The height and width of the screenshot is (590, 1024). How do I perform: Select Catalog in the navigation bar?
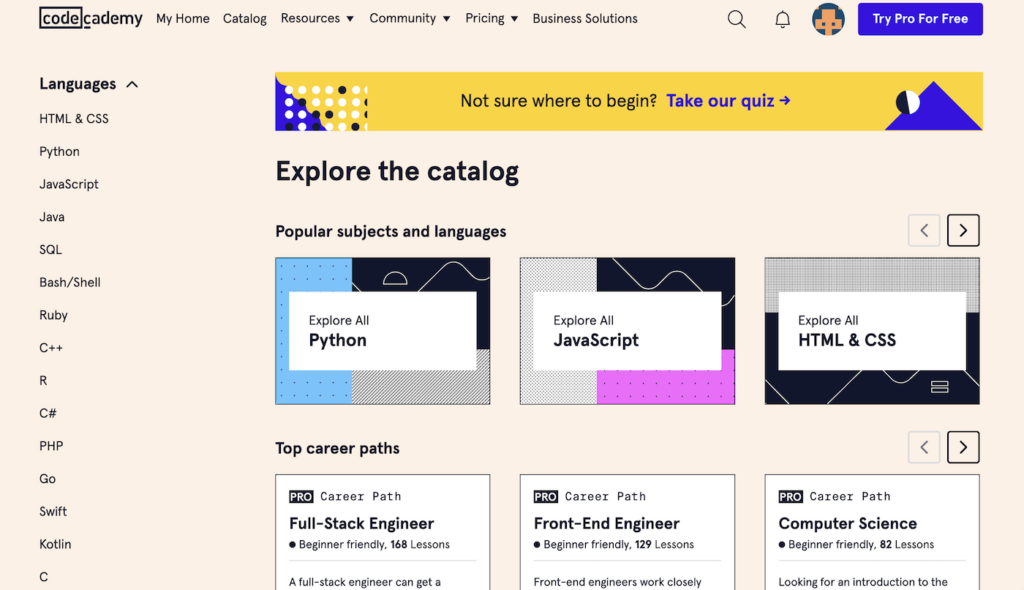click(x=244, y=18)
